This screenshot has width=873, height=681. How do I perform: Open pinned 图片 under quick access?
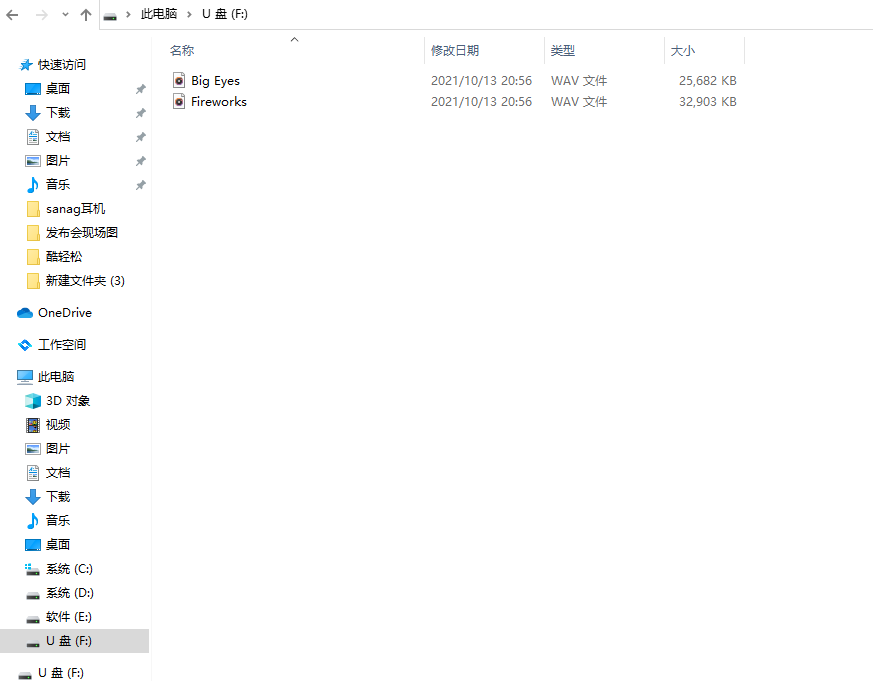point(58,160)
